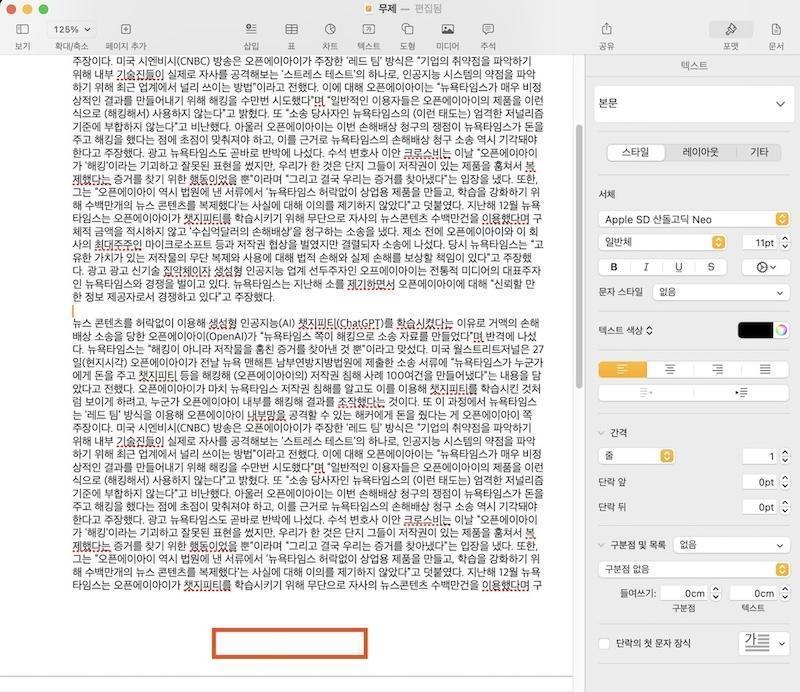The width and height of the screenshot is (800, 692).
Task: Toggle italic I formatting
Action: coord(646,267)
